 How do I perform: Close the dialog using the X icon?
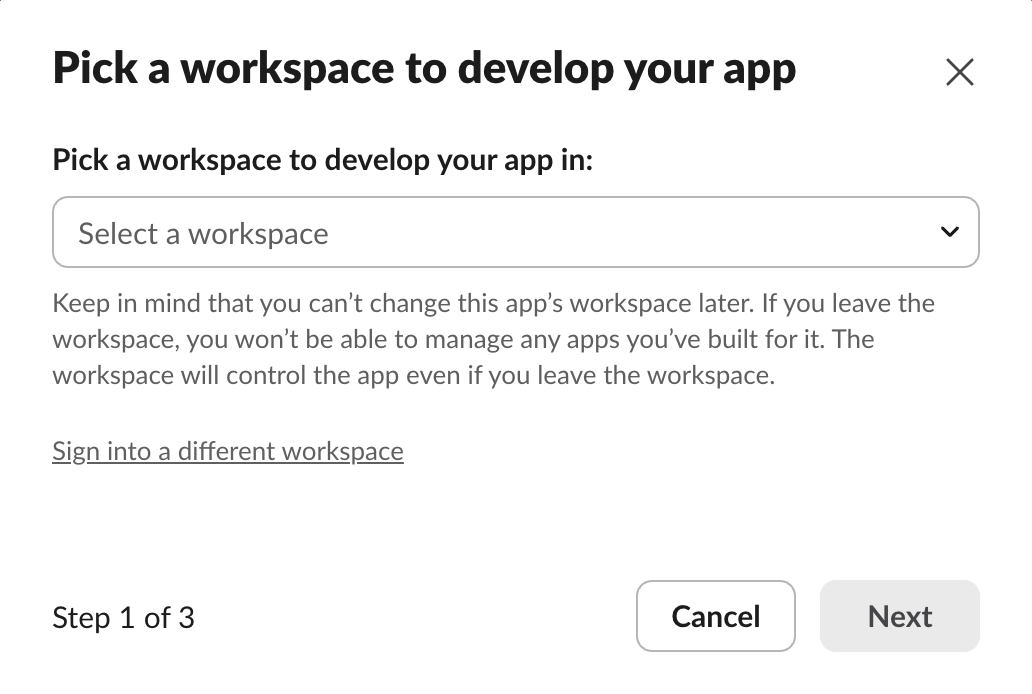click(960, 72)
